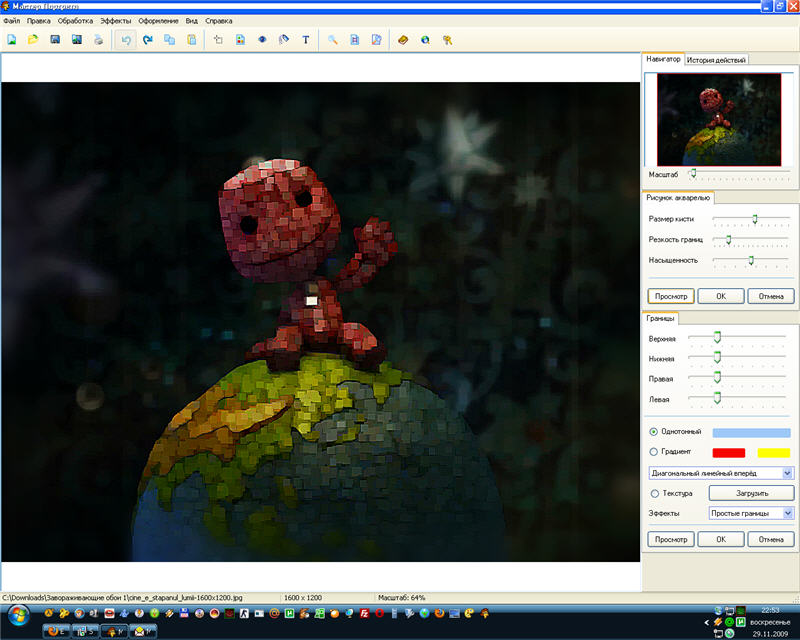This screenshot has width=800, height=640.
Task: Select the Text tool 'T' icon
Action: (x=305, y=40)
